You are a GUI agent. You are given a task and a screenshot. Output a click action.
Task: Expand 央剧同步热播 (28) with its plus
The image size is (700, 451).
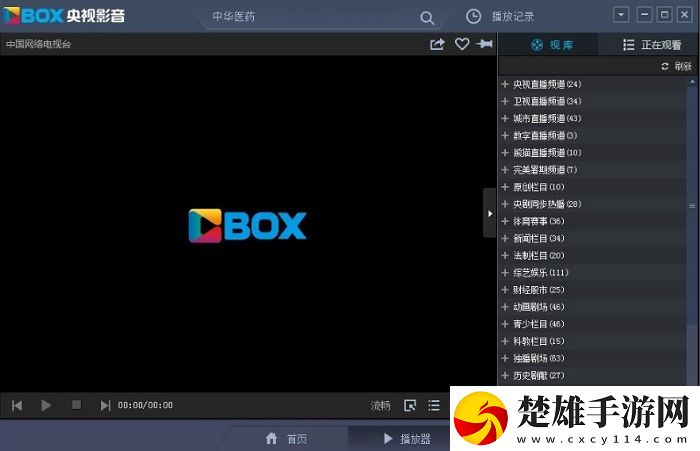pos(505,204)
